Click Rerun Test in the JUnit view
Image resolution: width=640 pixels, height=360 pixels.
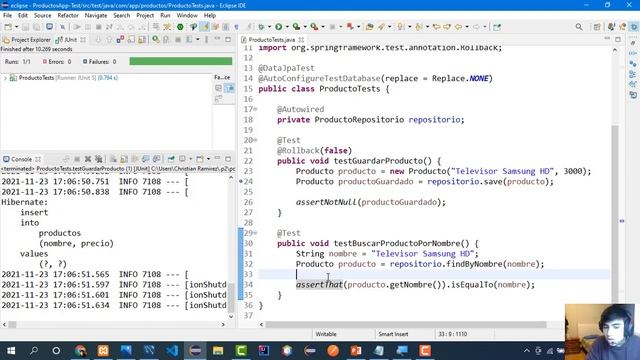coord(156,40)
